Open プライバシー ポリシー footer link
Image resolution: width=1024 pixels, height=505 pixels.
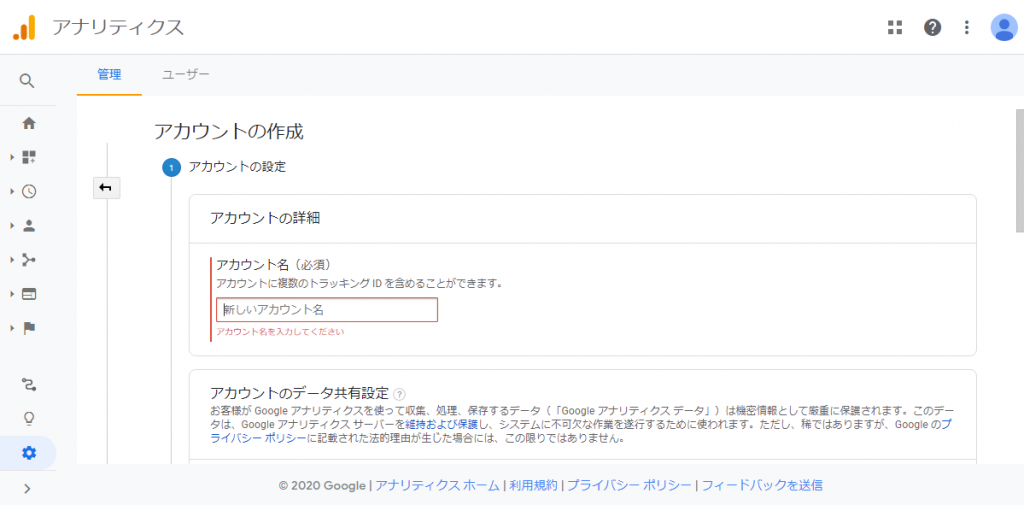(629, 485)
